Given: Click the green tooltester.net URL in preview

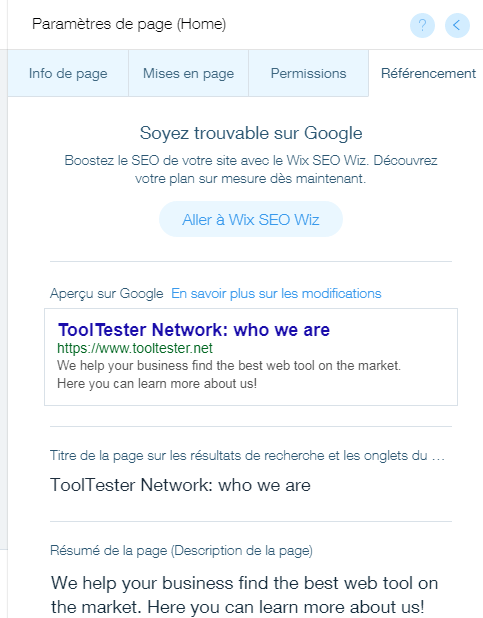Looking at the screenshot, I should 135,348.
